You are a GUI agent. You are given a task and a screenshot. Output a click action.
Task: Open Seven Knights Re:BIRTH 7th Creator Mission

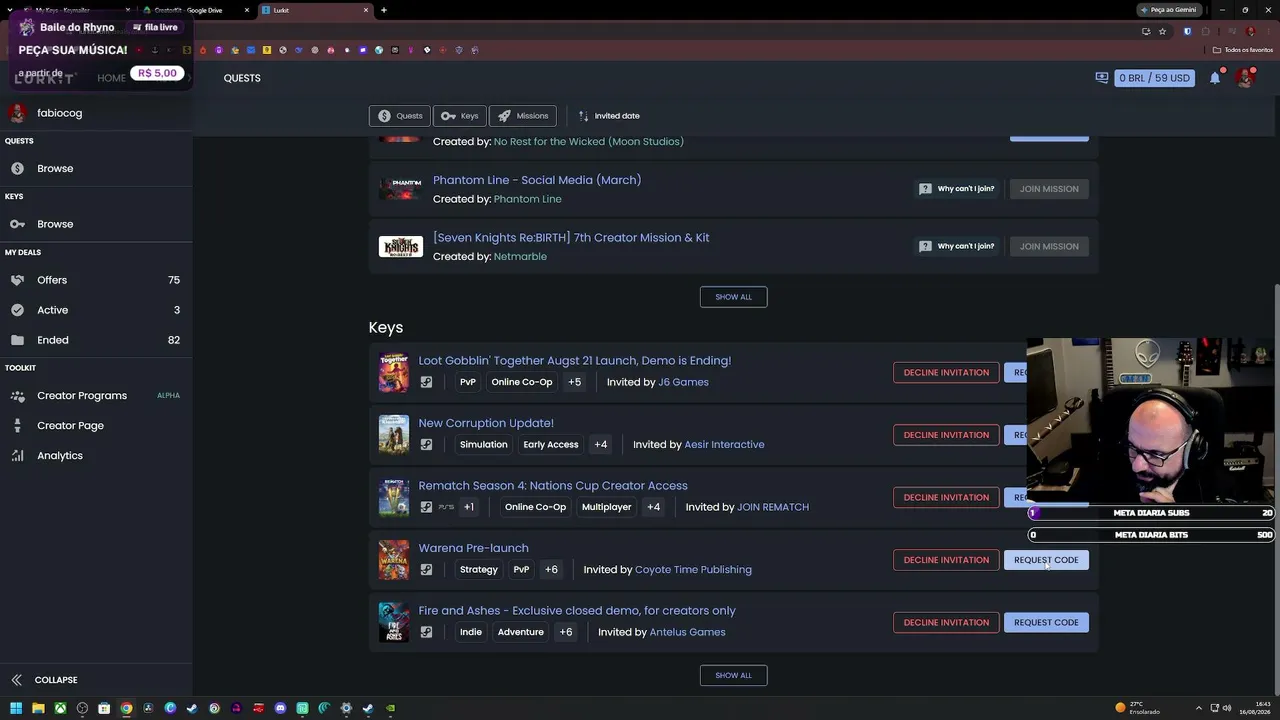point(571,238)
